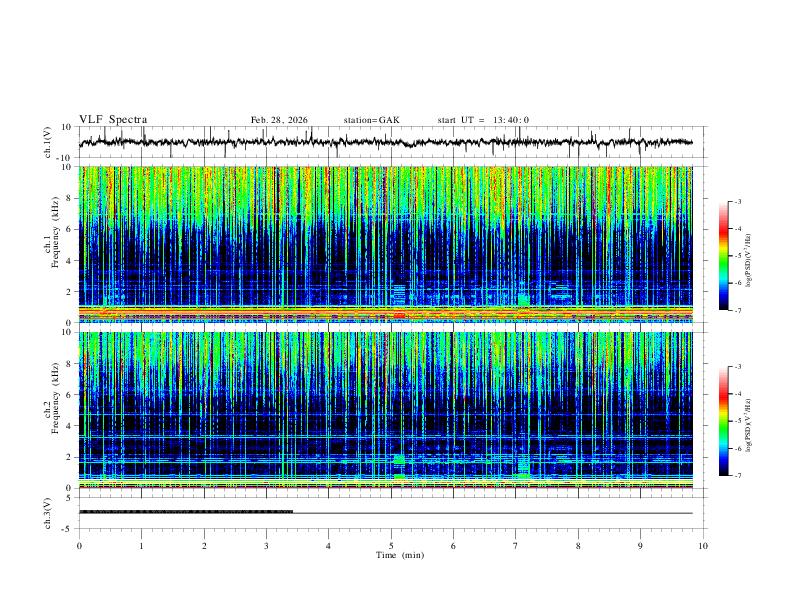Click the ch.1 'Frequency (kHz)' axis label

click(55, 232)
